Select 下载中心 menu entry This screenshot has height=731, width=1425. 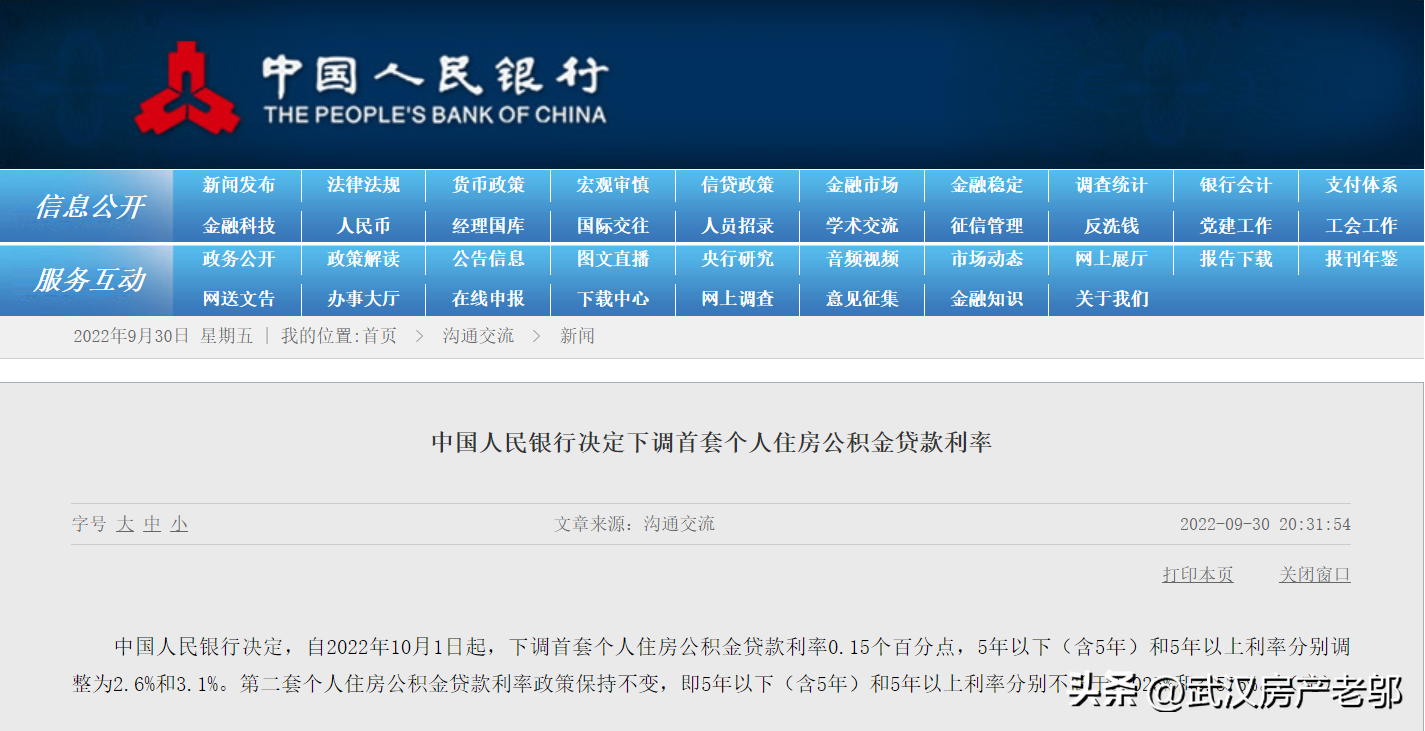coord(613,299)
